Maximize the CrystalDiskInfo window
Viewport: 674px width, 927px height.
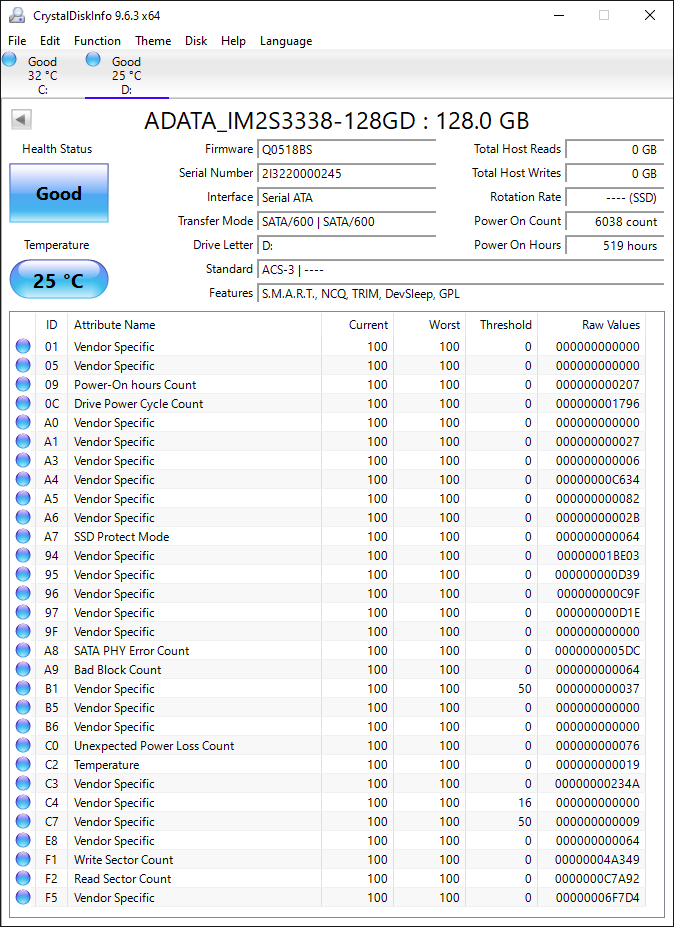pos(604,15)
